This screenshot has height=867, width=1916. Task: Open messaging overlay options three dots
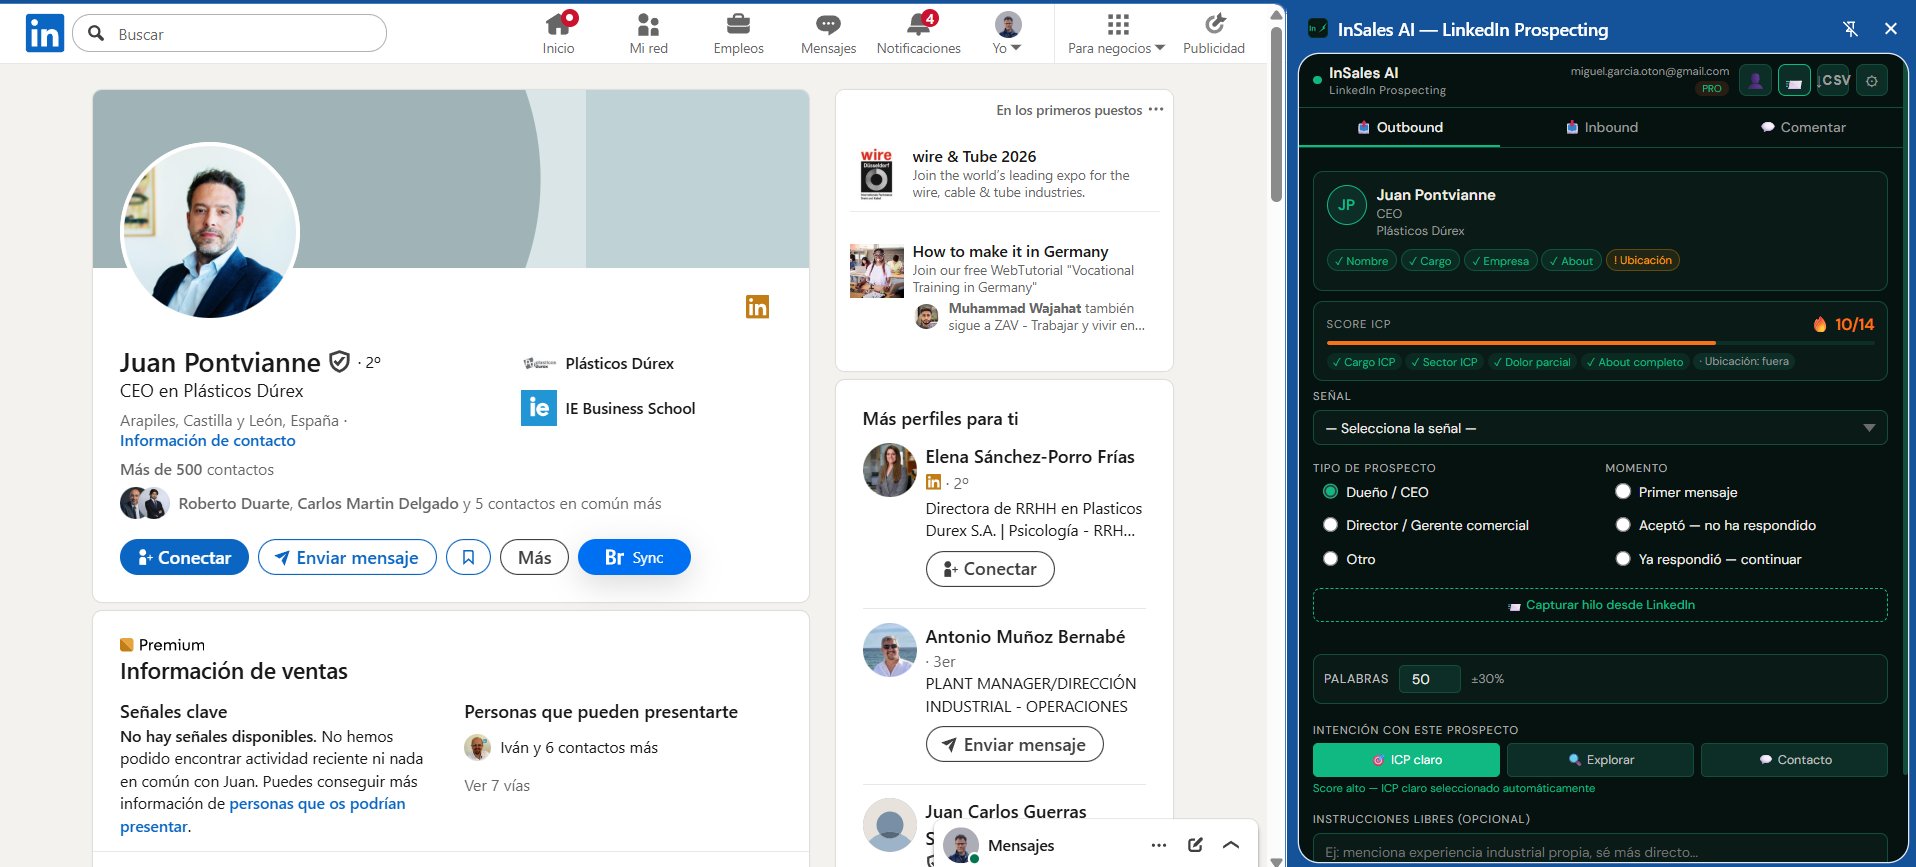[1159, 845]
